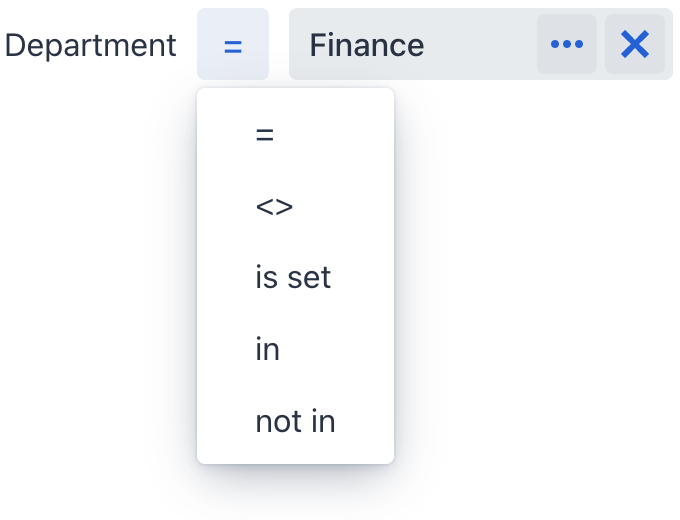This screenshot has height=520, width=680.
Task: Clear the Finance value using blue X
Action: pyautogui.click(x=635, y=44)
